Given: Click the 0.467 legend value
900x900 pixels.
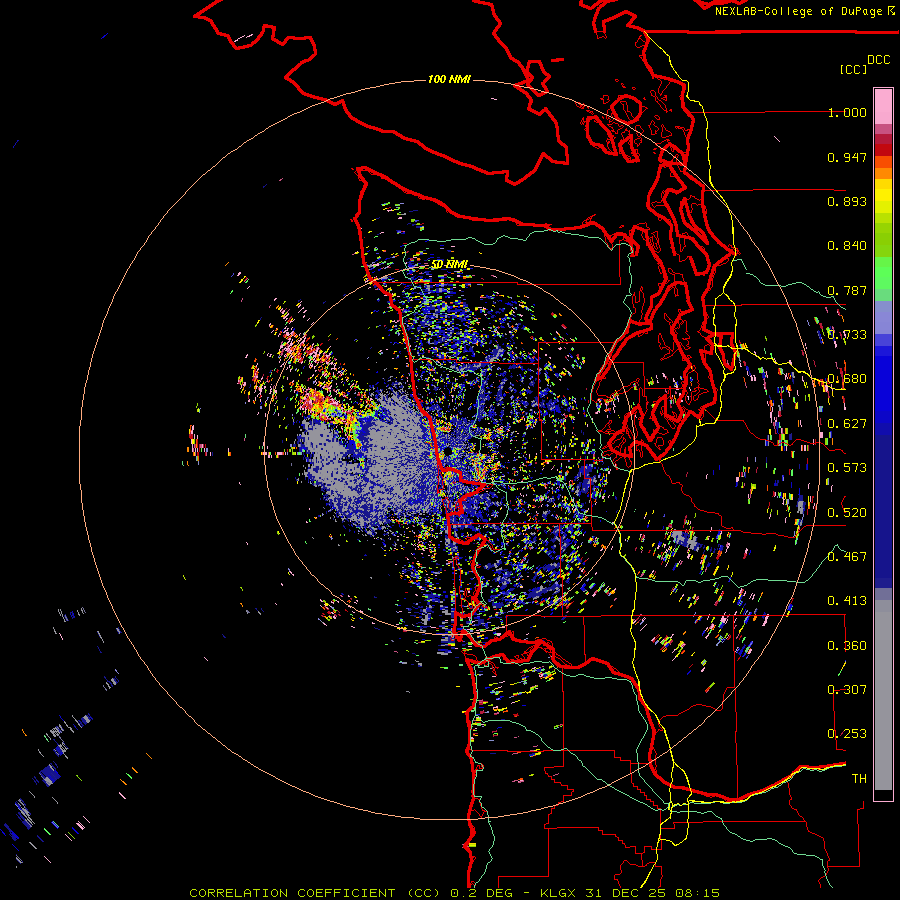Looking at the screenshot, I should click(x=847, y=557).
